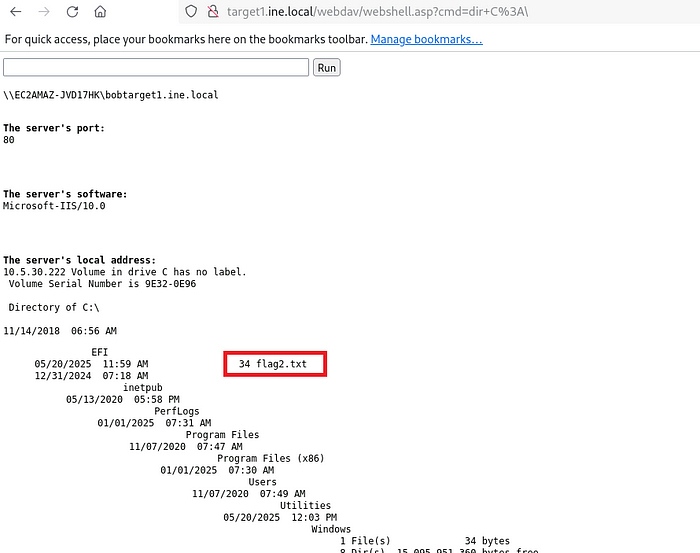Select the 05/13/2020 05:58 PM timestamp
This screenshot has width=700, height=553.
click(x=123, y=399)
